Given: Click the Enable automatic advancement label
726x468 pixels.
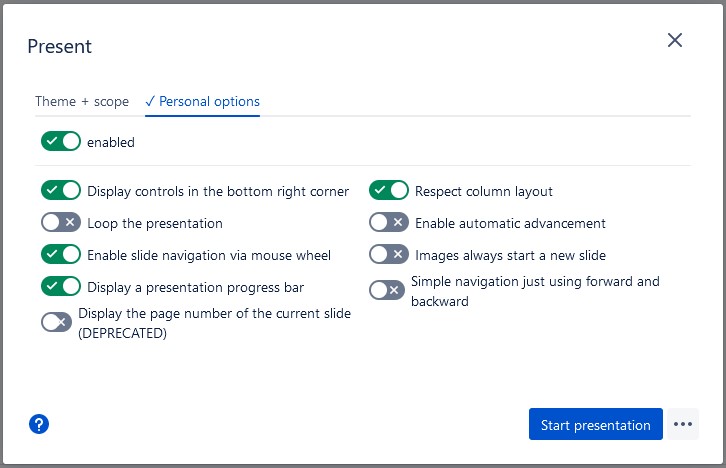Looking at the screenshot, I should point(510,223).
